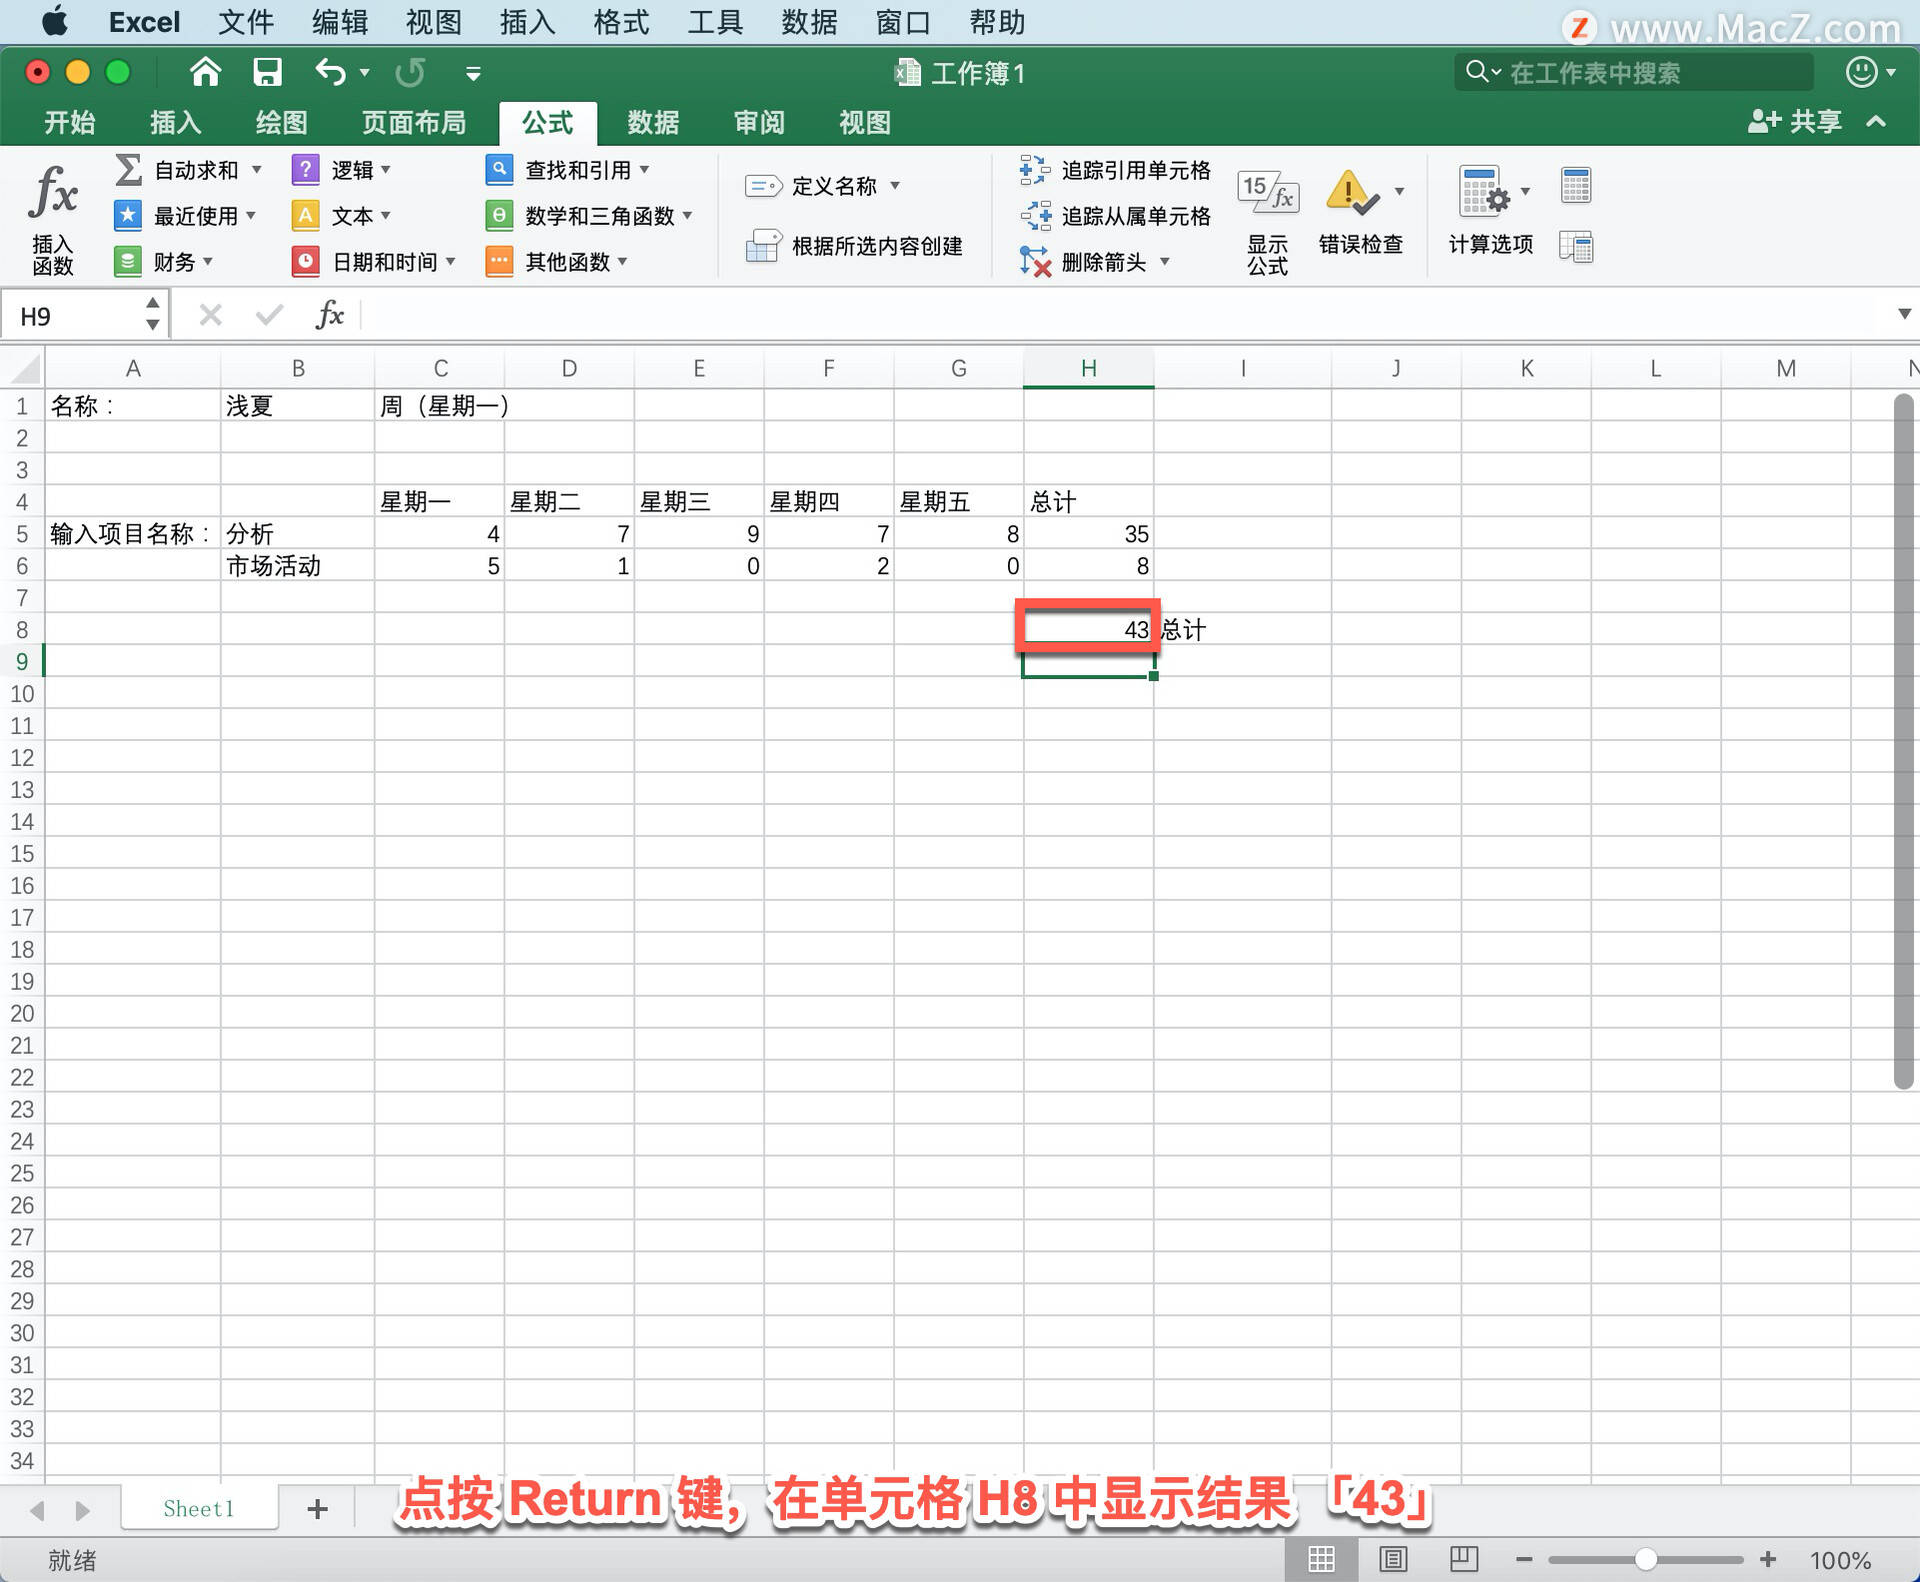Switch to page layout view in status bar
The image size is (1920, 1582).
[x=1393, y=1558]
